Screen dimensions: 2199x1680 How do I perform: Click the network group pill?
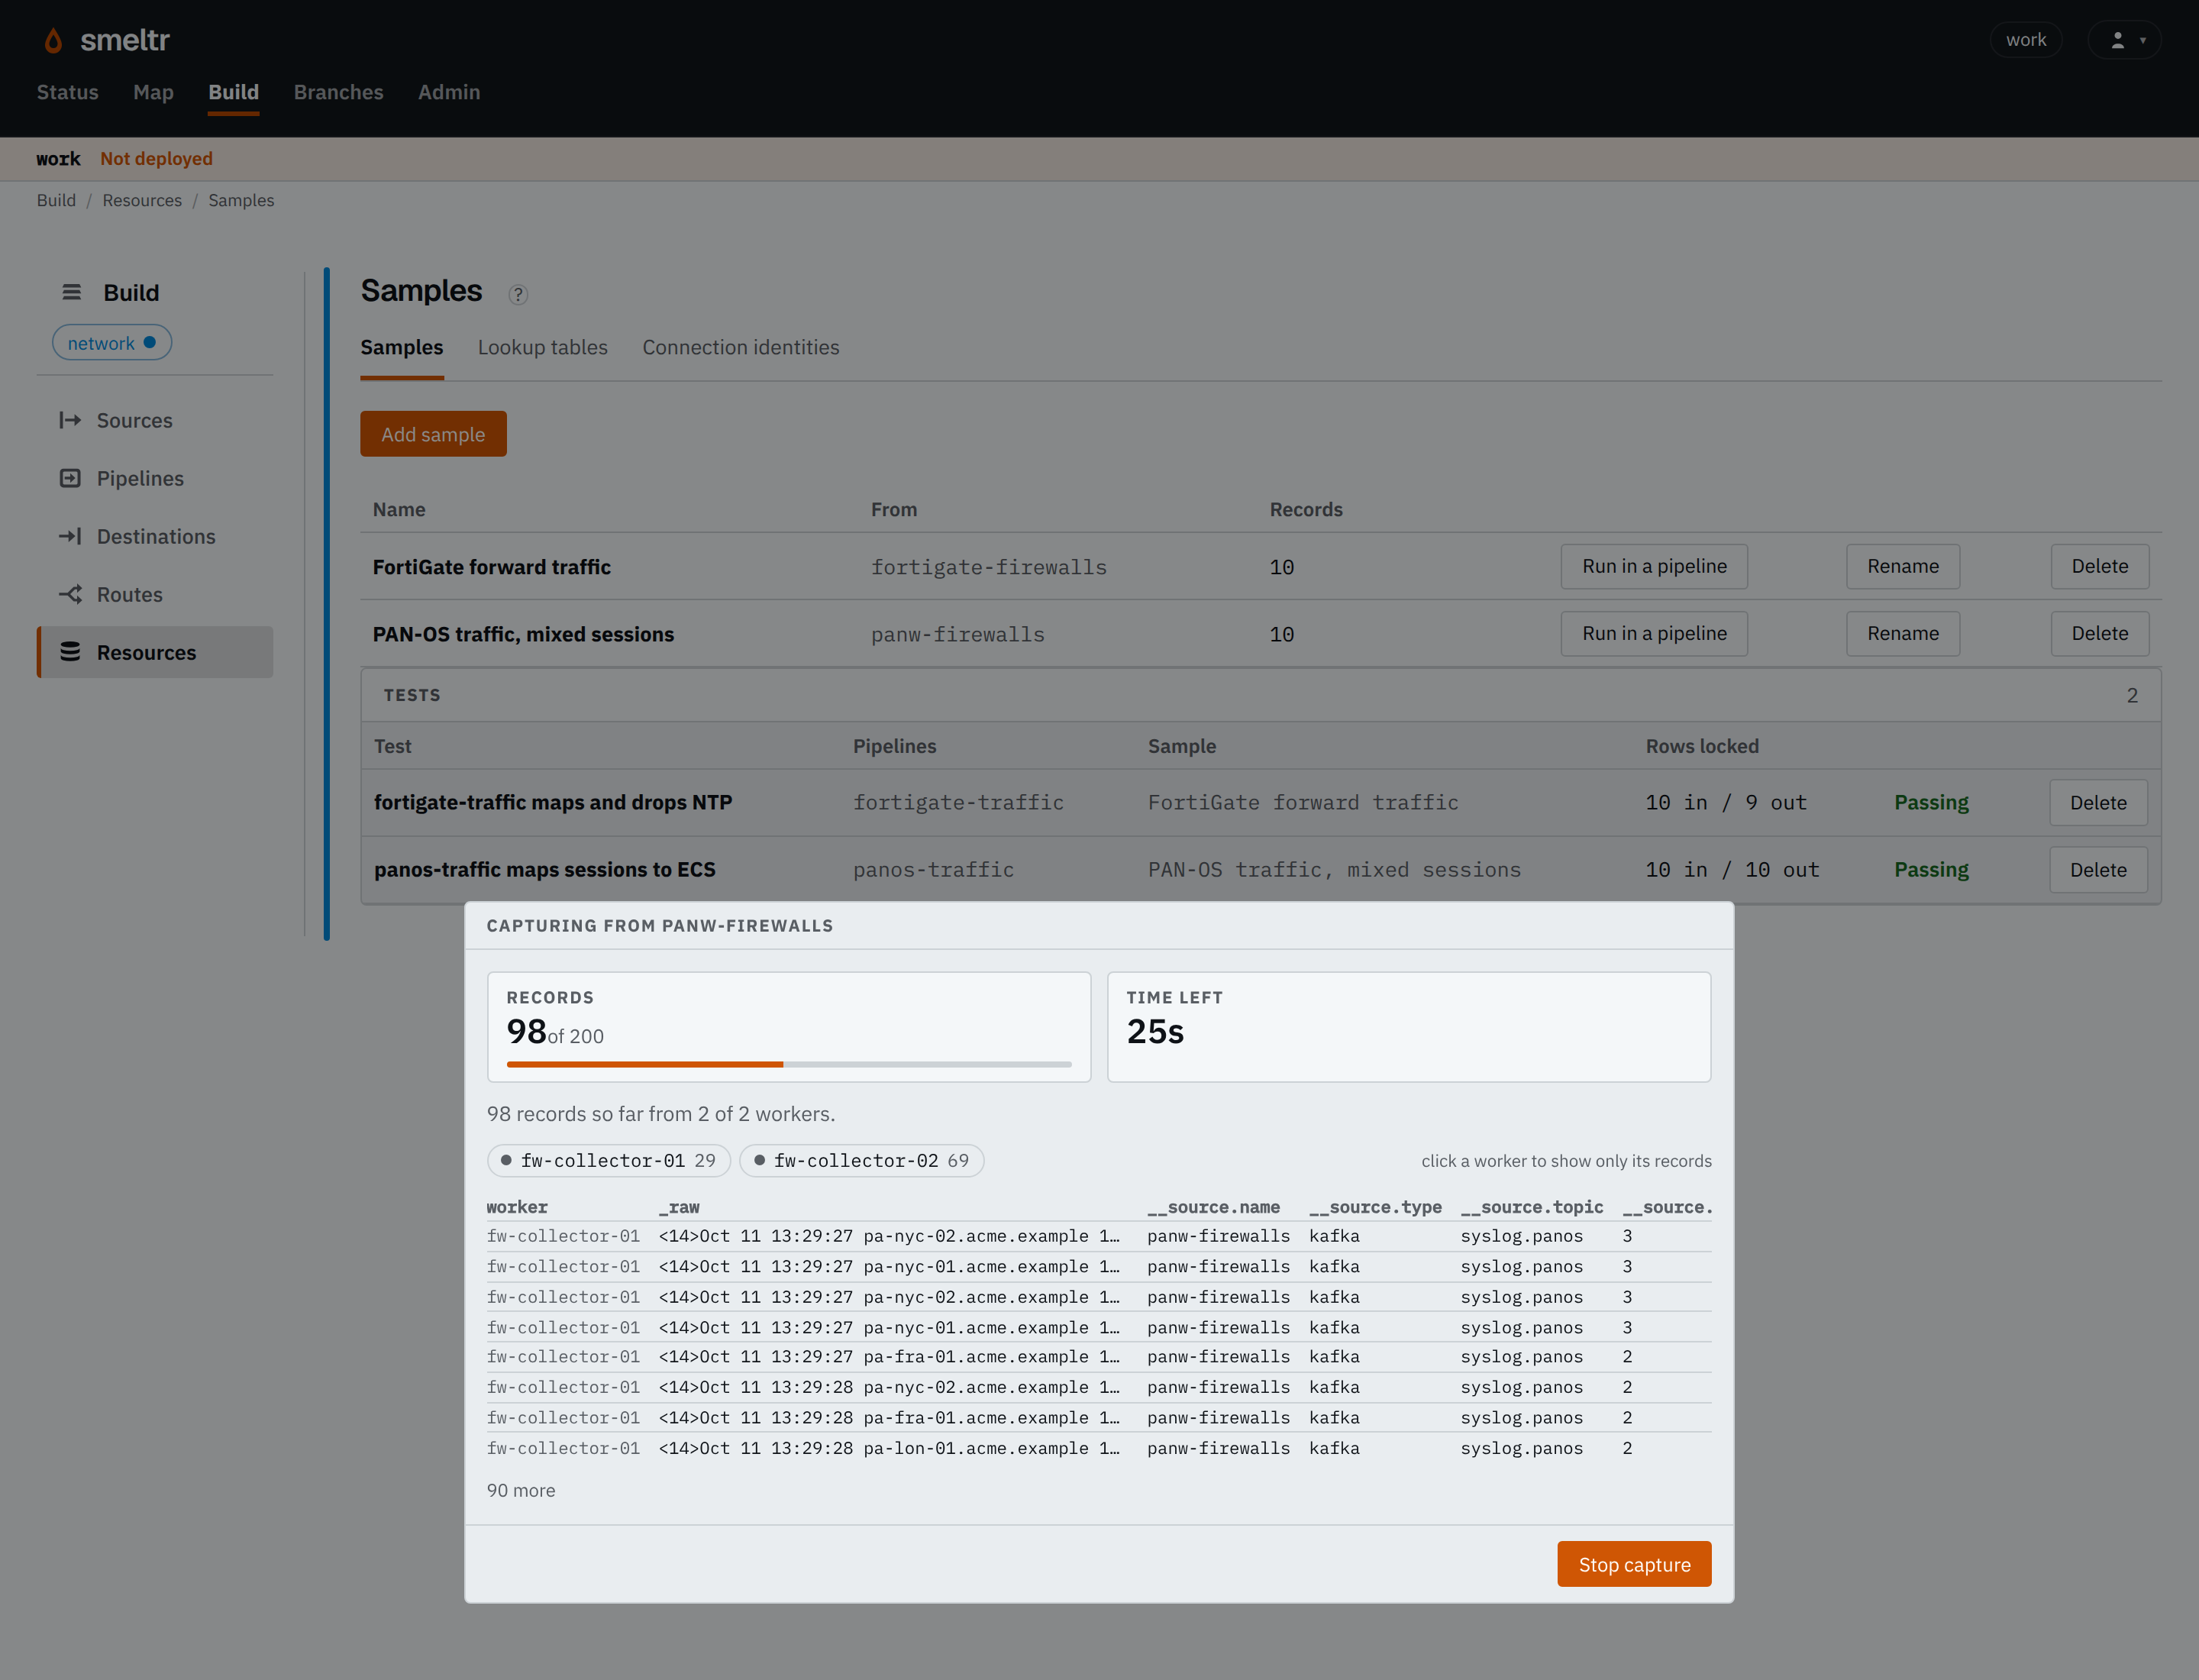click(112, 343)
